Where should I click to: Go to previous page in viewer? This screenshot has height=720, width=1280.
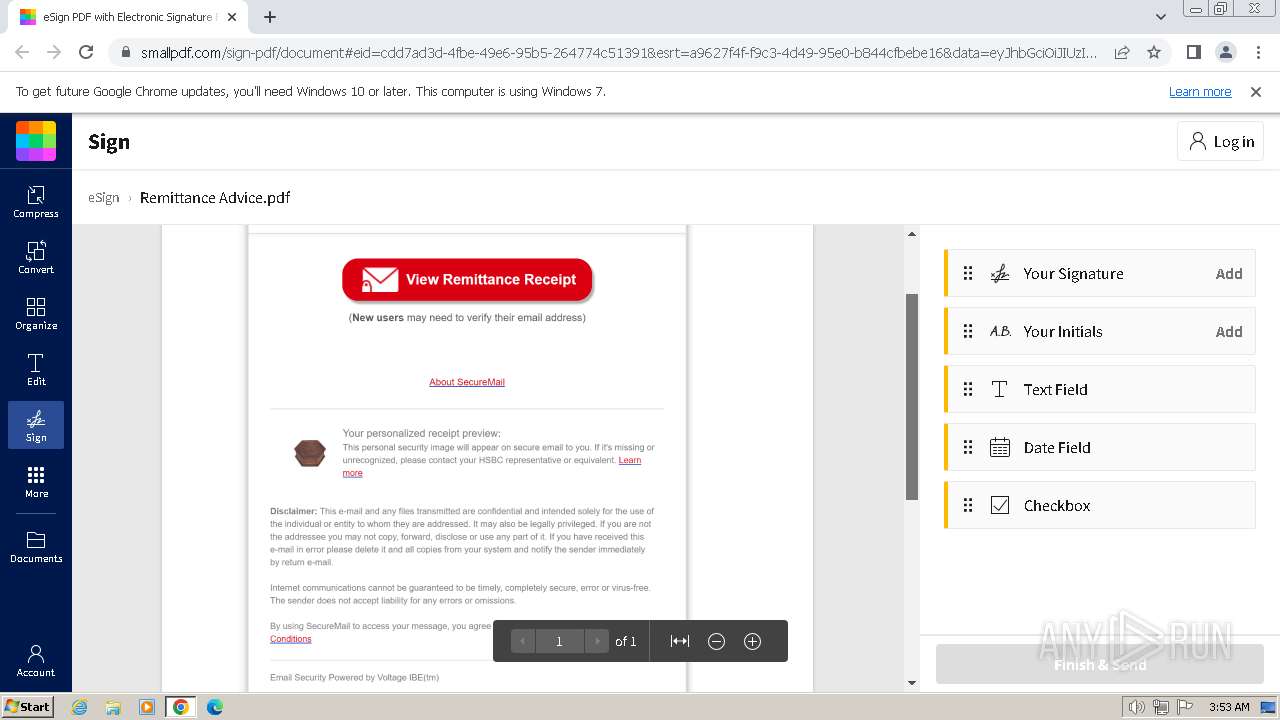(x=523, y=641)
